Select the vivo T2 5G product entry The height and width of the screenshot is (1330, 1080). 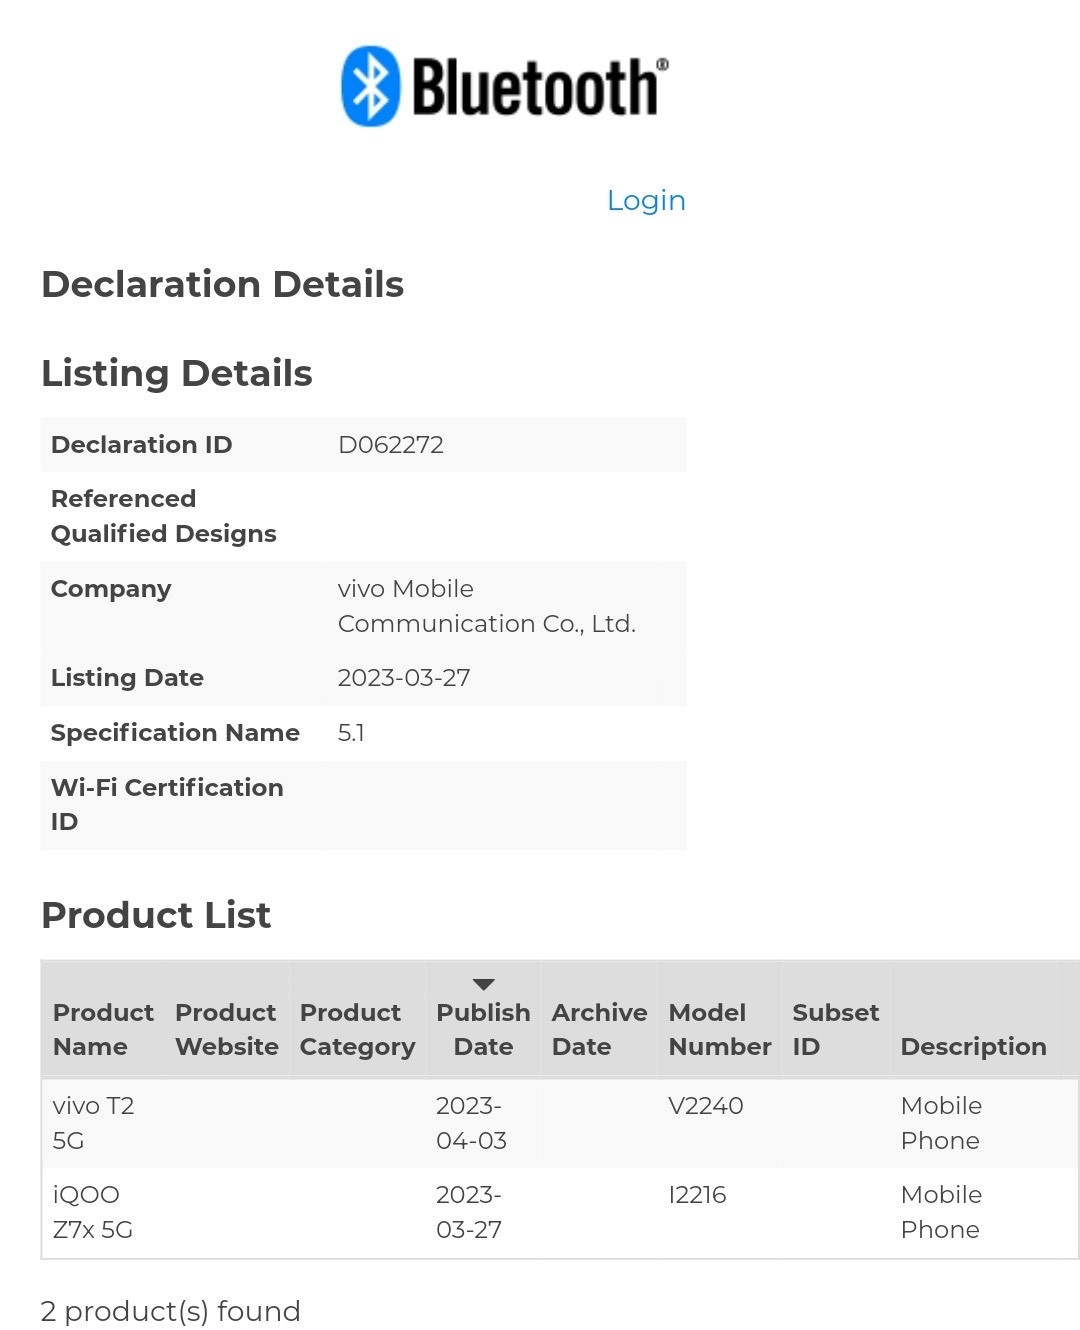point(93,1122)
